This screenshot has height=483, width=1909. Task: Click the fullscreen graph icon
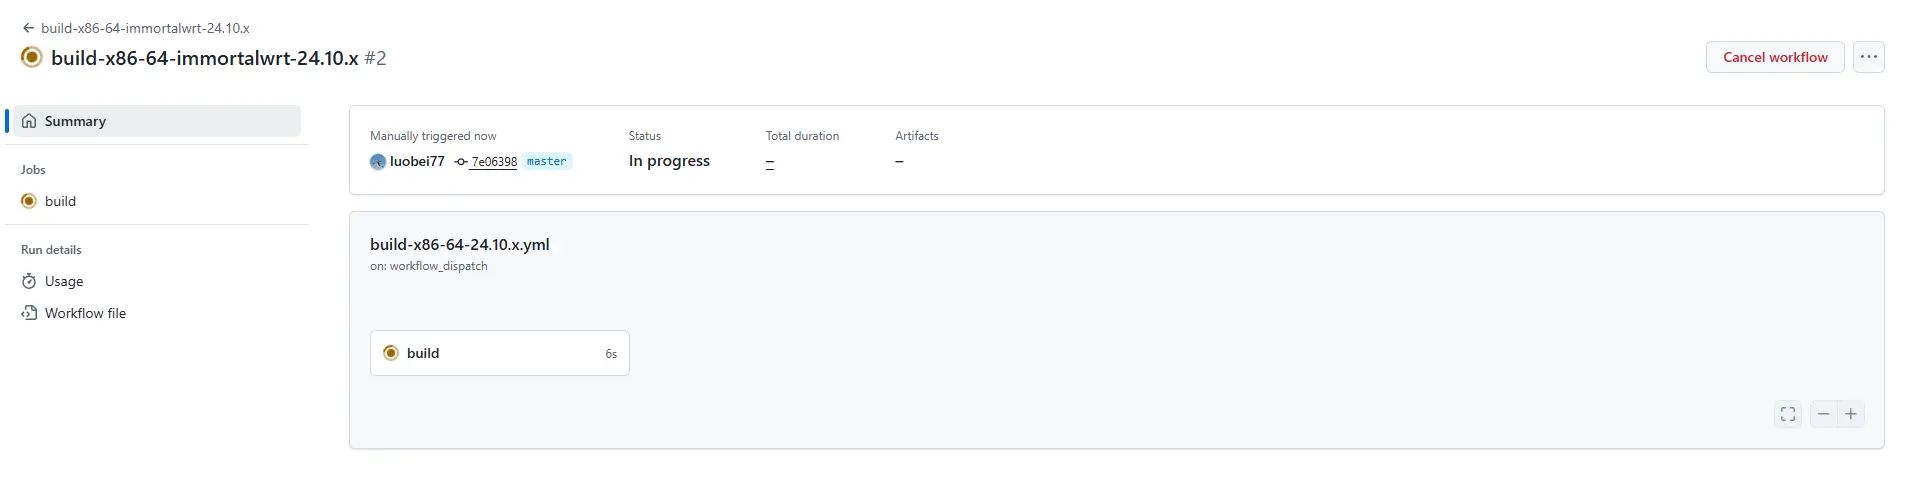[x=1787, y=414]
